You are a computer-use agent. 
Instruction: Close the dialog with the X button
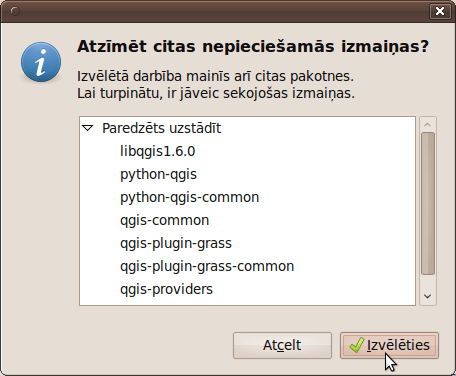440,11
